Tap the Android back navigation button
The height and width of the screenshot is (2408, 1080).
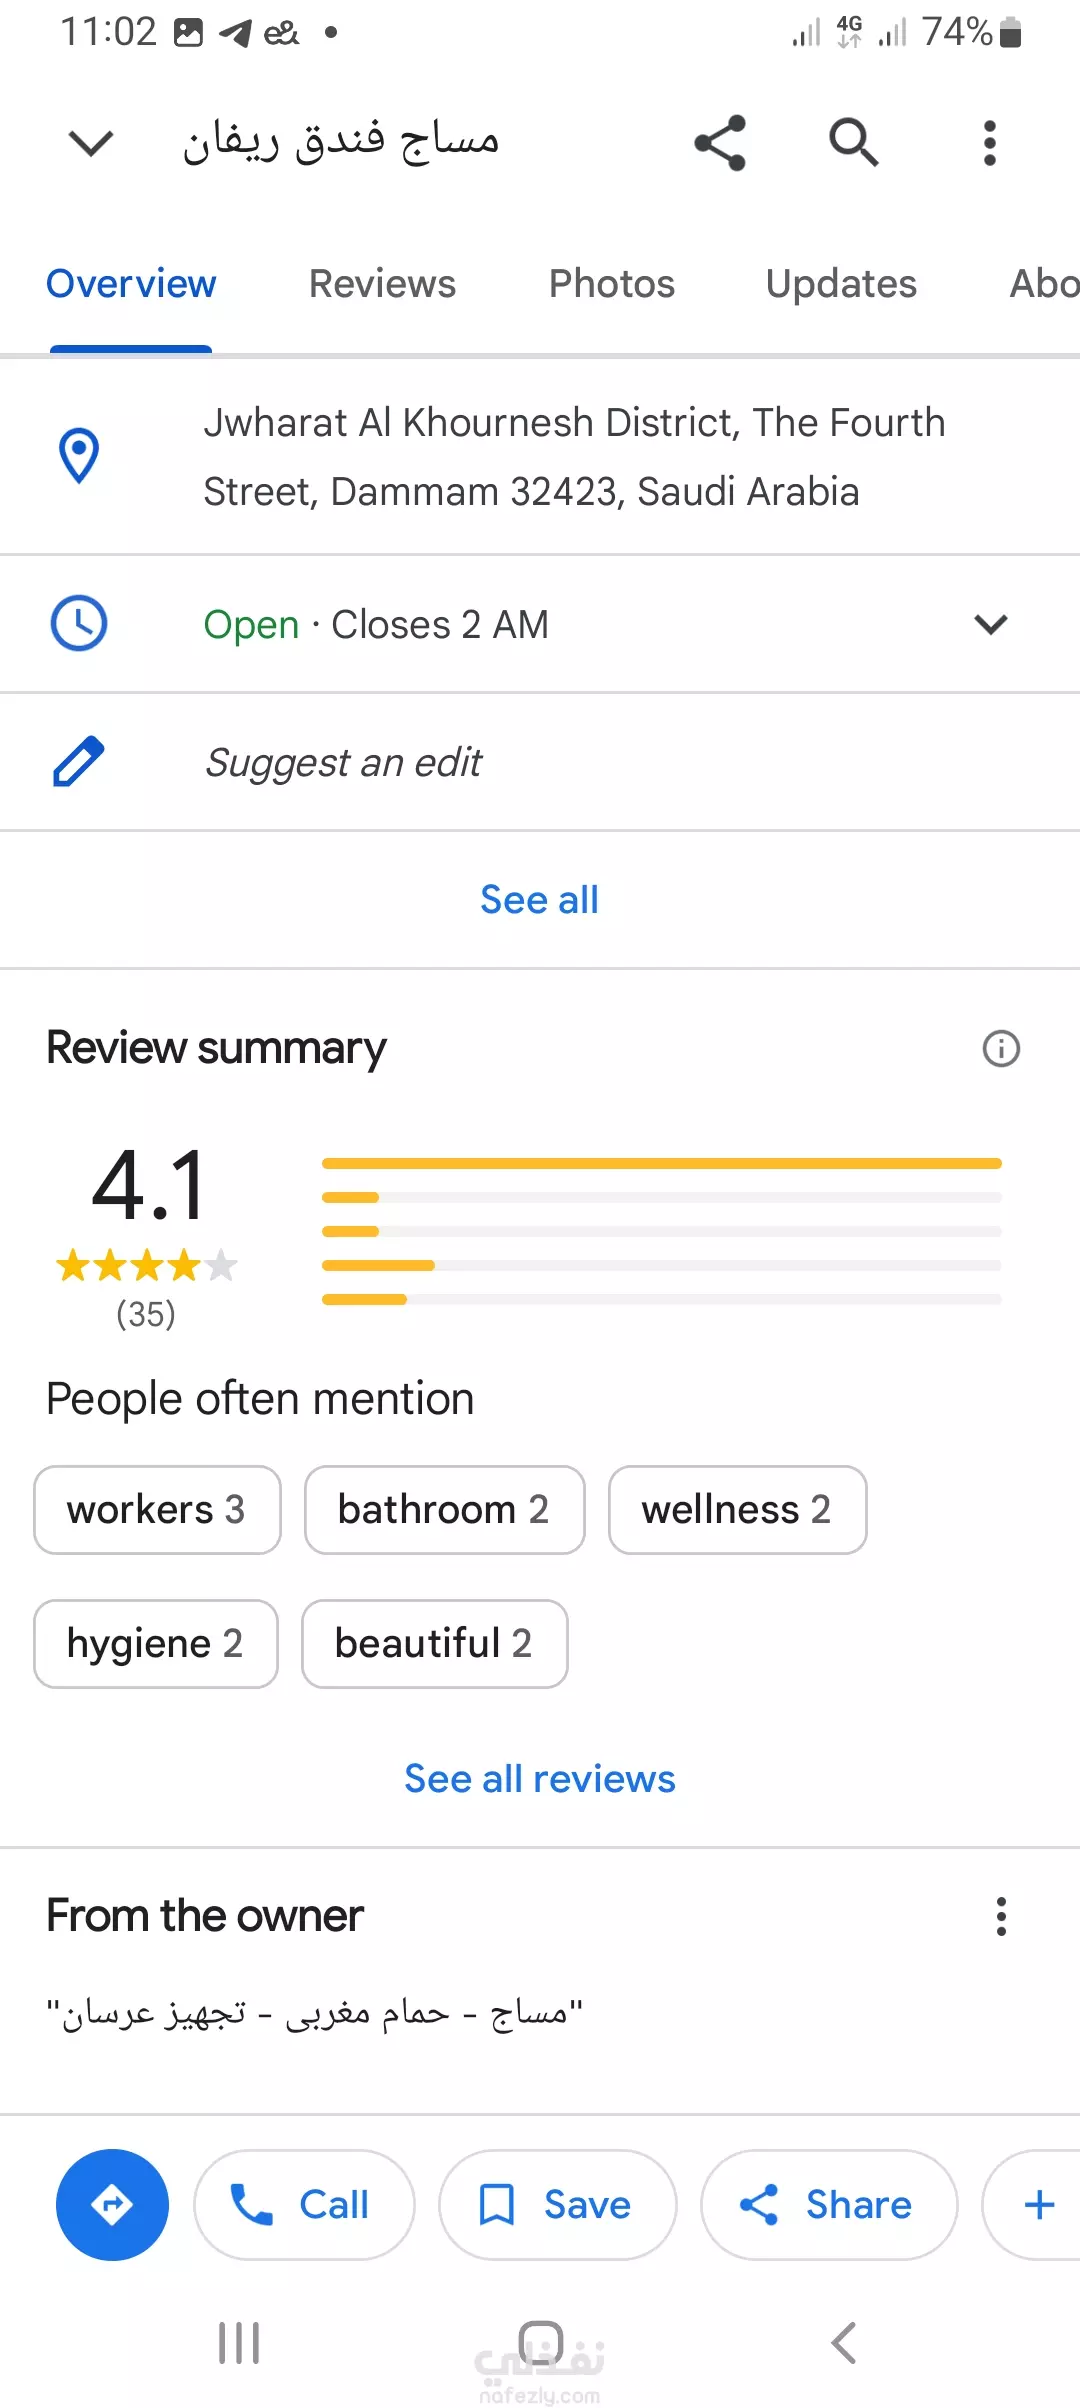pyautogui.click(x=843, y=2342)
